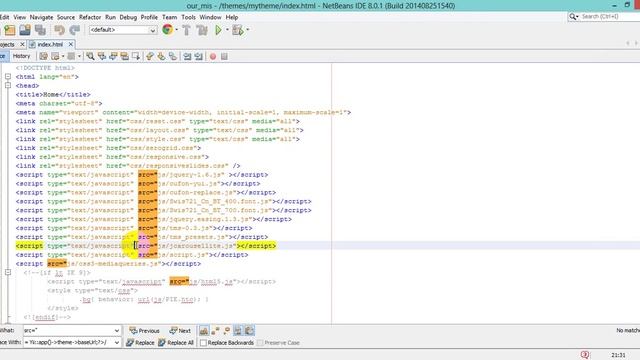Build the project with hammer icon

point(187,30)
